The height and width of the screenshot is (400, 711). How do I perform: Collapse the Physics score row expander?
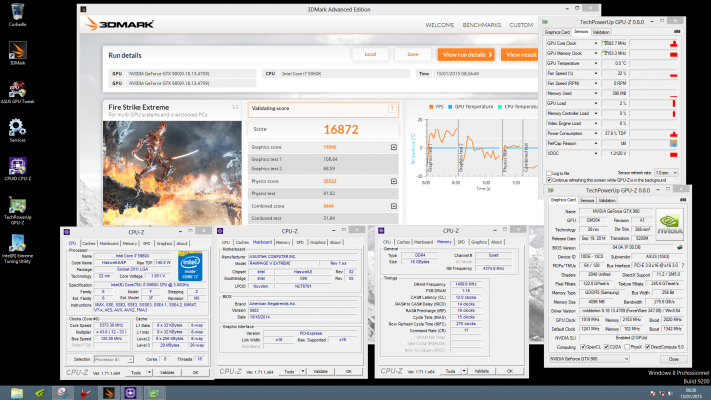[x=394, y=181]
